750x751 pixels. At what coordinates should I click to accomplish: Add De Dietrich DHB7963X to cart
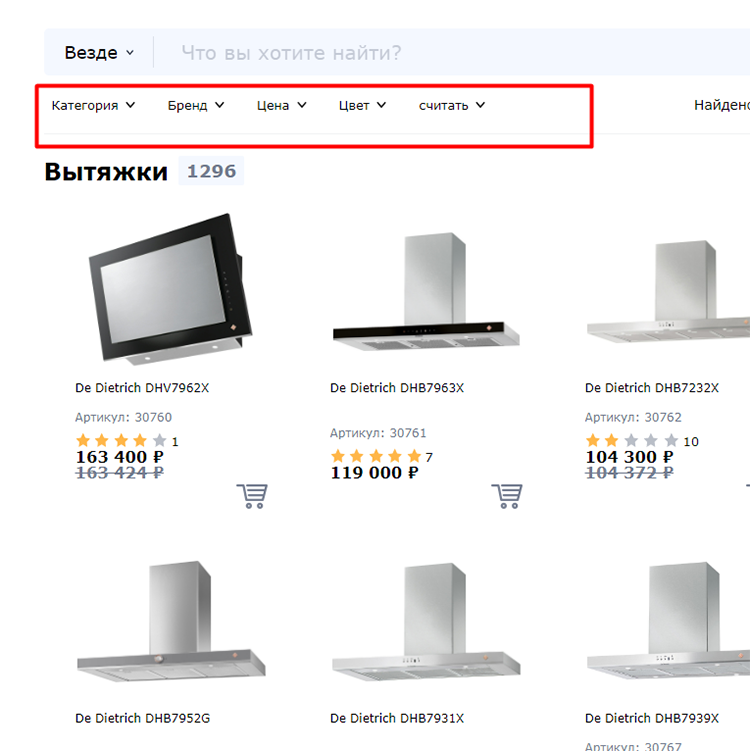click(507, 496)
